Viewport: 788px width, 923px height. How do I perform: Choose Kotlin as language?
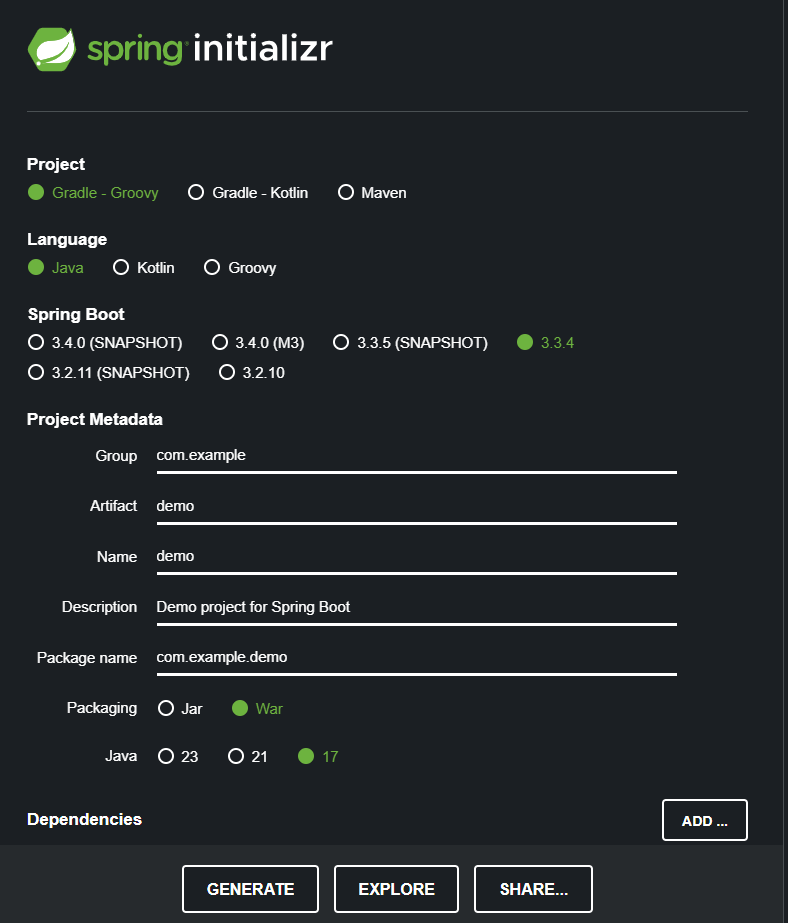(144, 268)
